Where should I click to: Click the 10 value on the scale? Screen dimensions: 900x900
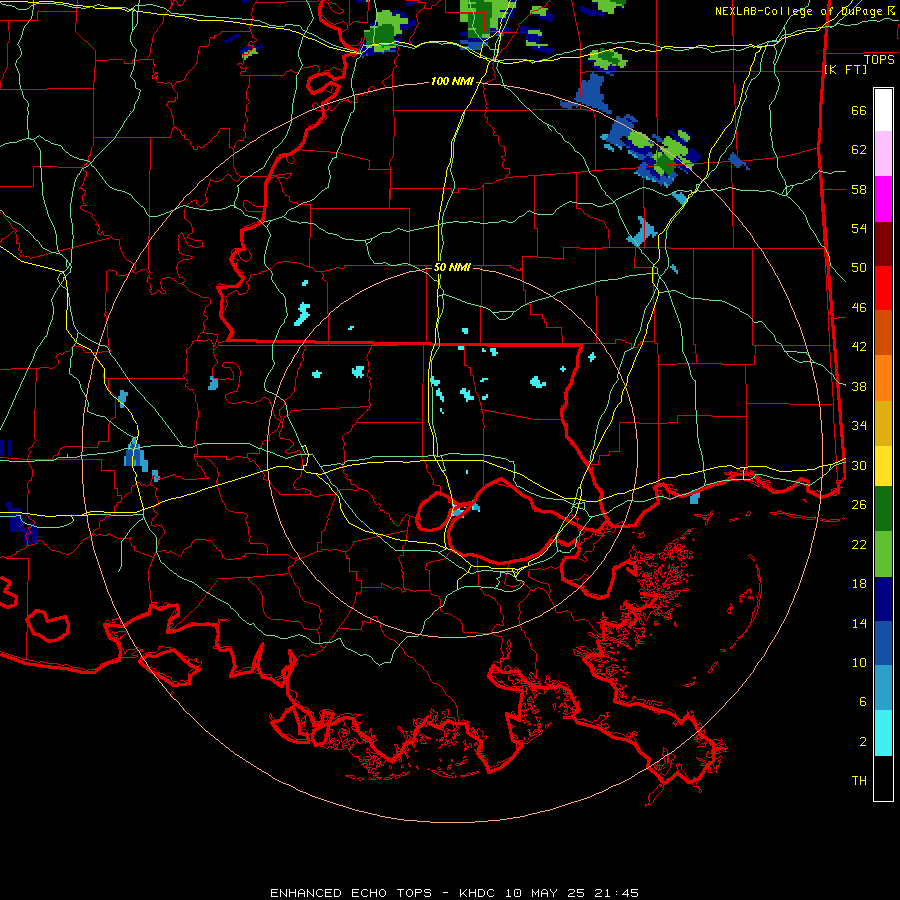[859, 662]
